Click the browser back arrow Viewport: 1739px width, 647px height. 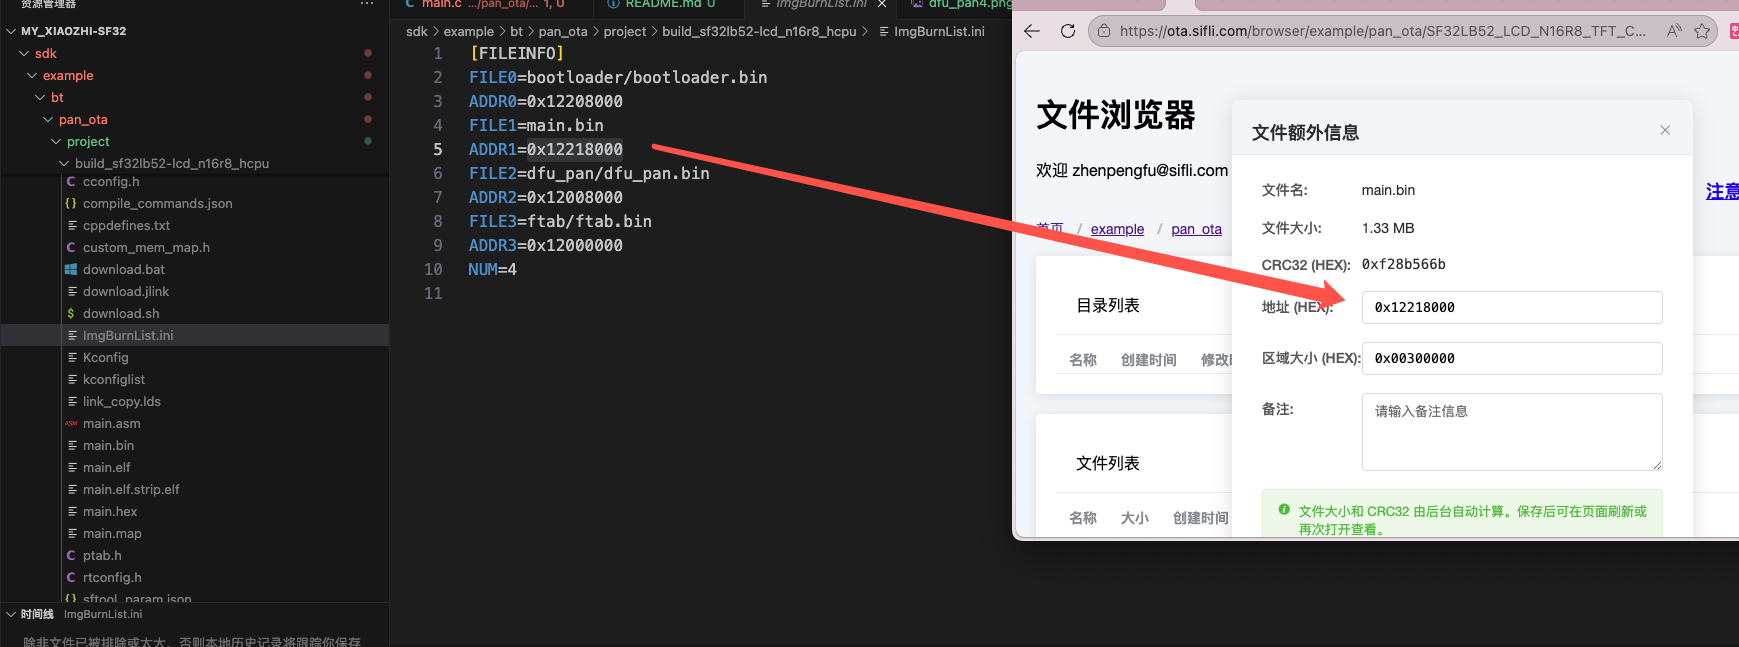pos(1032,31)
